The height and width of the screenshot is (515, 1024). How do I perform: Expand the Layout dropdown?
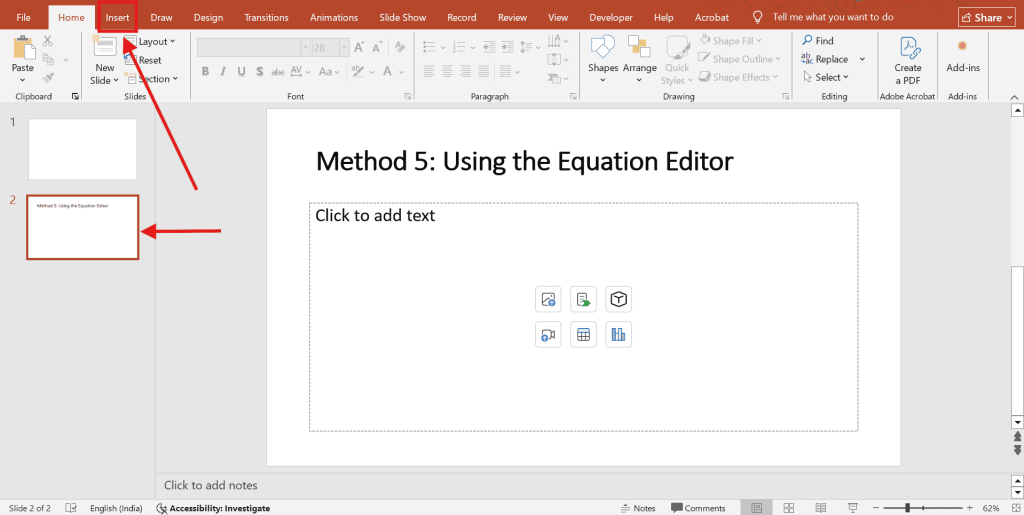pyautogui.click(x=155, y=42)
